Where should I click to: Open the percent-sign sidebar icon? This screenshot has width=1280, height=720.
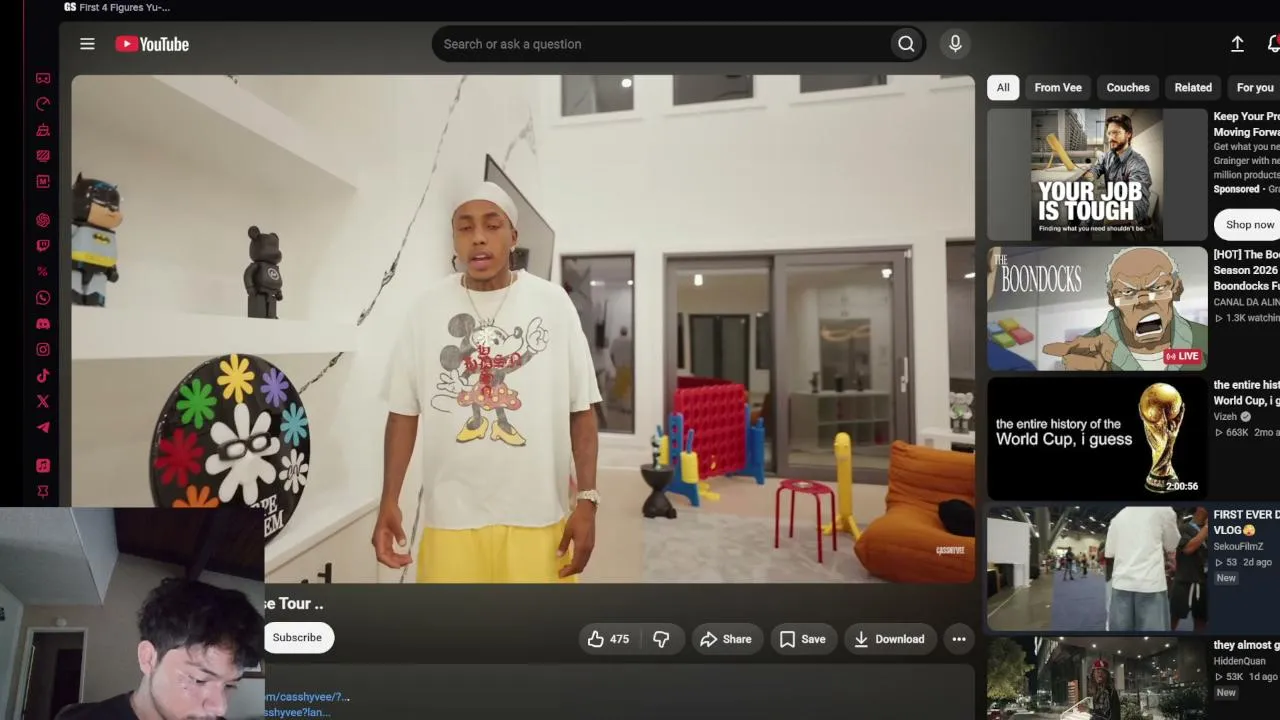43,272
